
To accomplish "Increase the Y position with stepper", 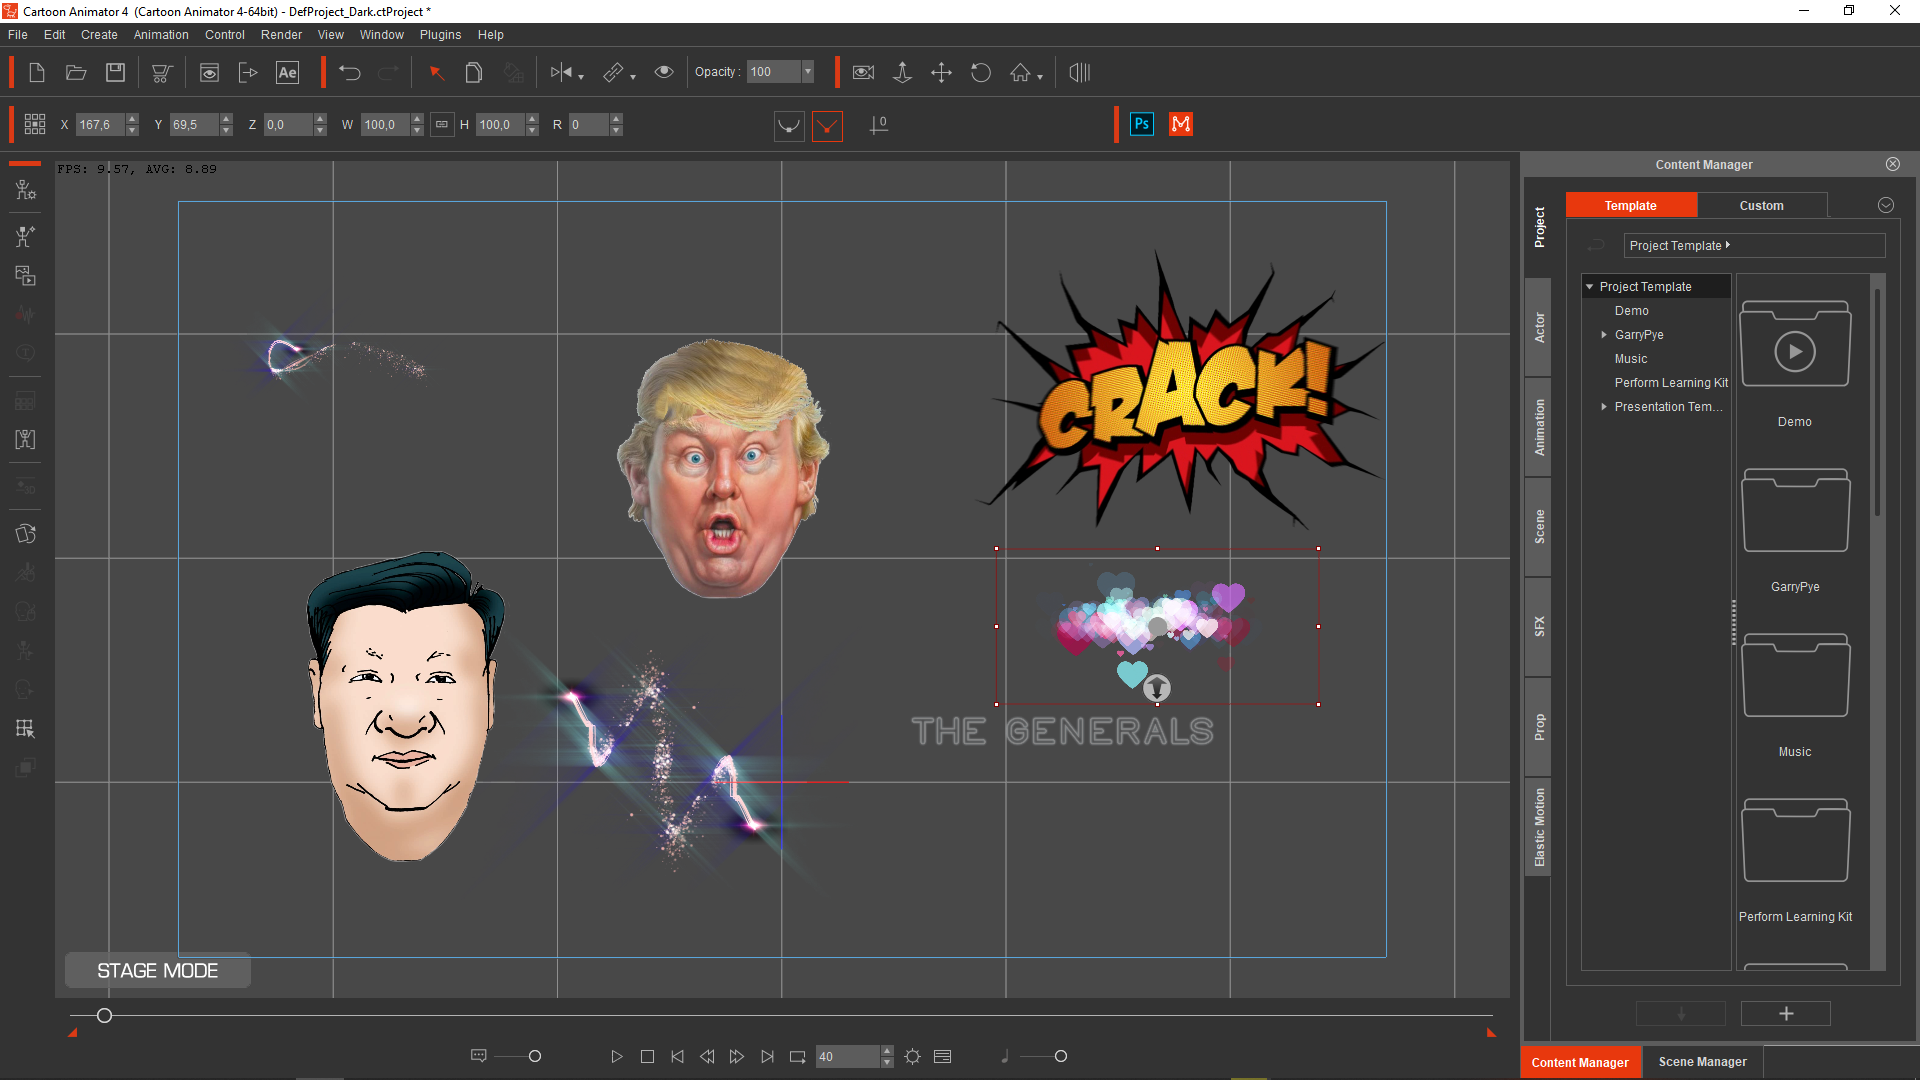I will click(227, 119).
